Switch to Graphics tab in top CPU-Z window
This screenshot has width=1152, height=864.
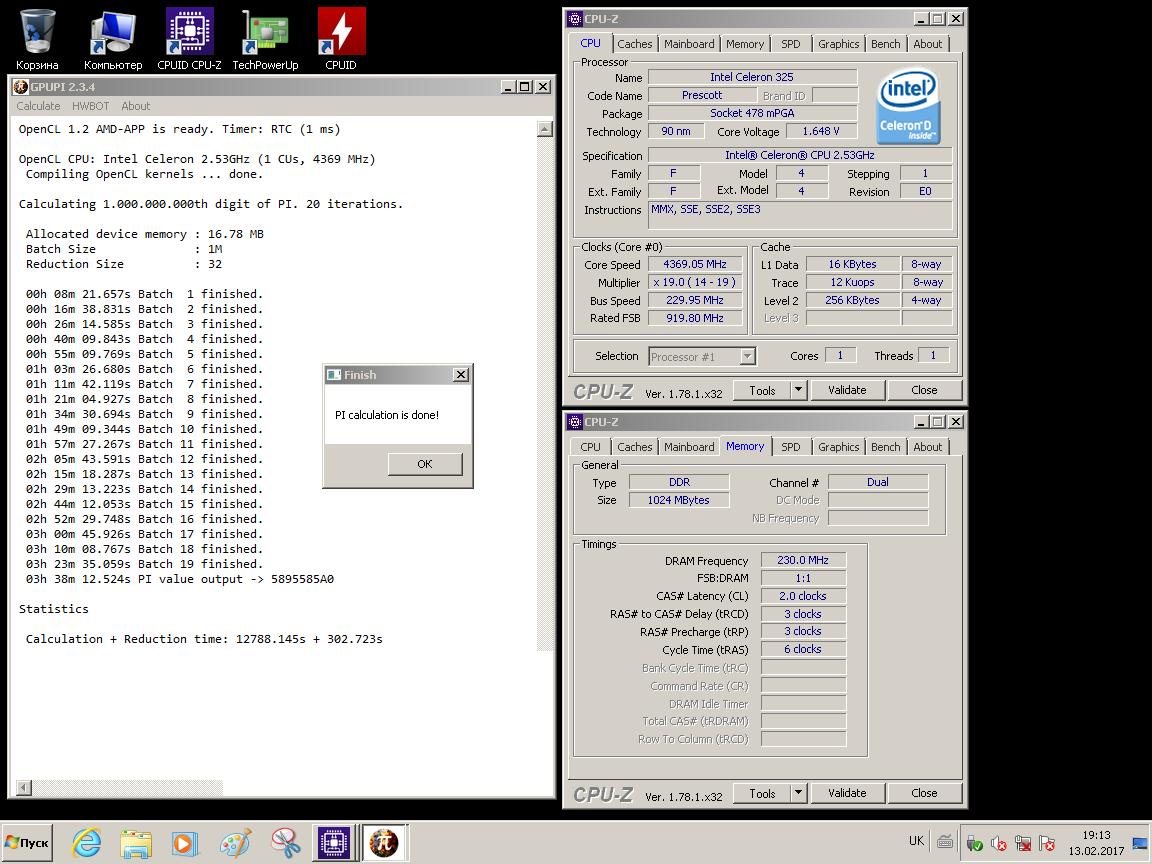tap(838, 44)
